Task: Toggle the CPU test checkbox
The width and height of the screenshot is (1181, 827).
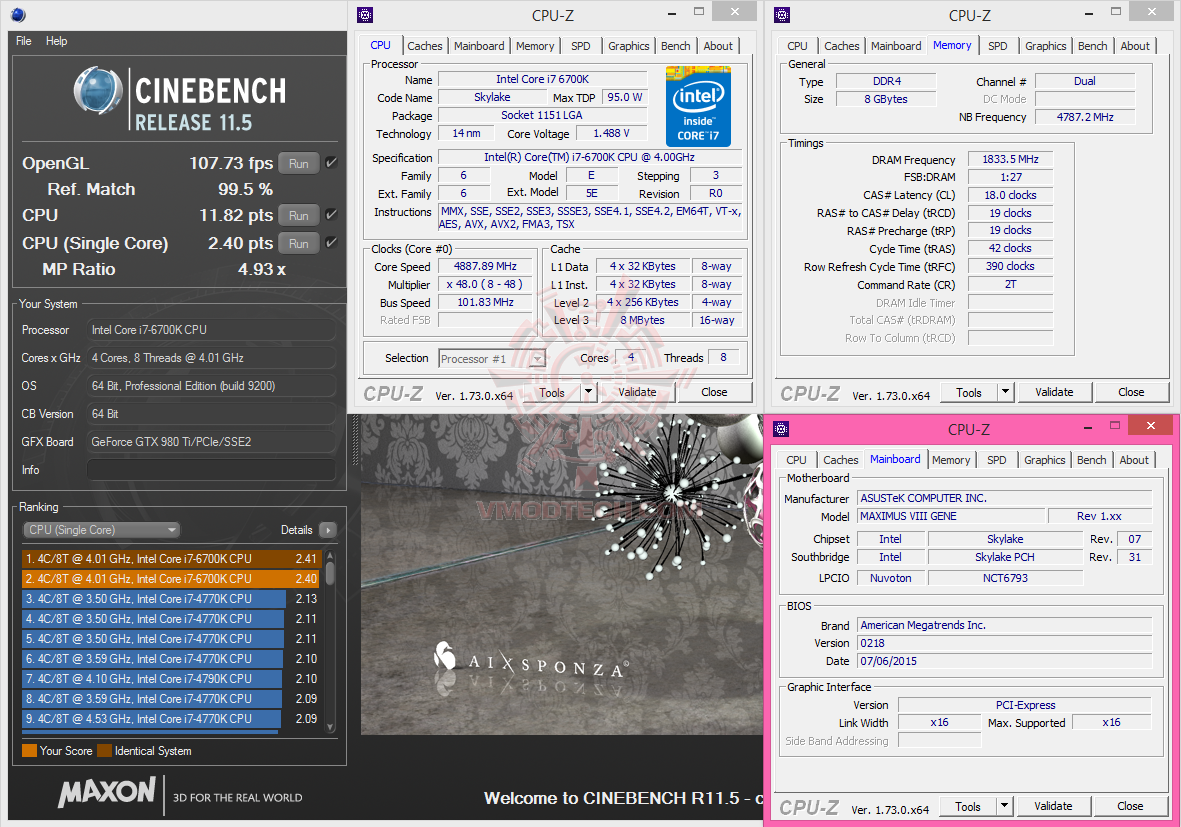Action: point(331,215)
